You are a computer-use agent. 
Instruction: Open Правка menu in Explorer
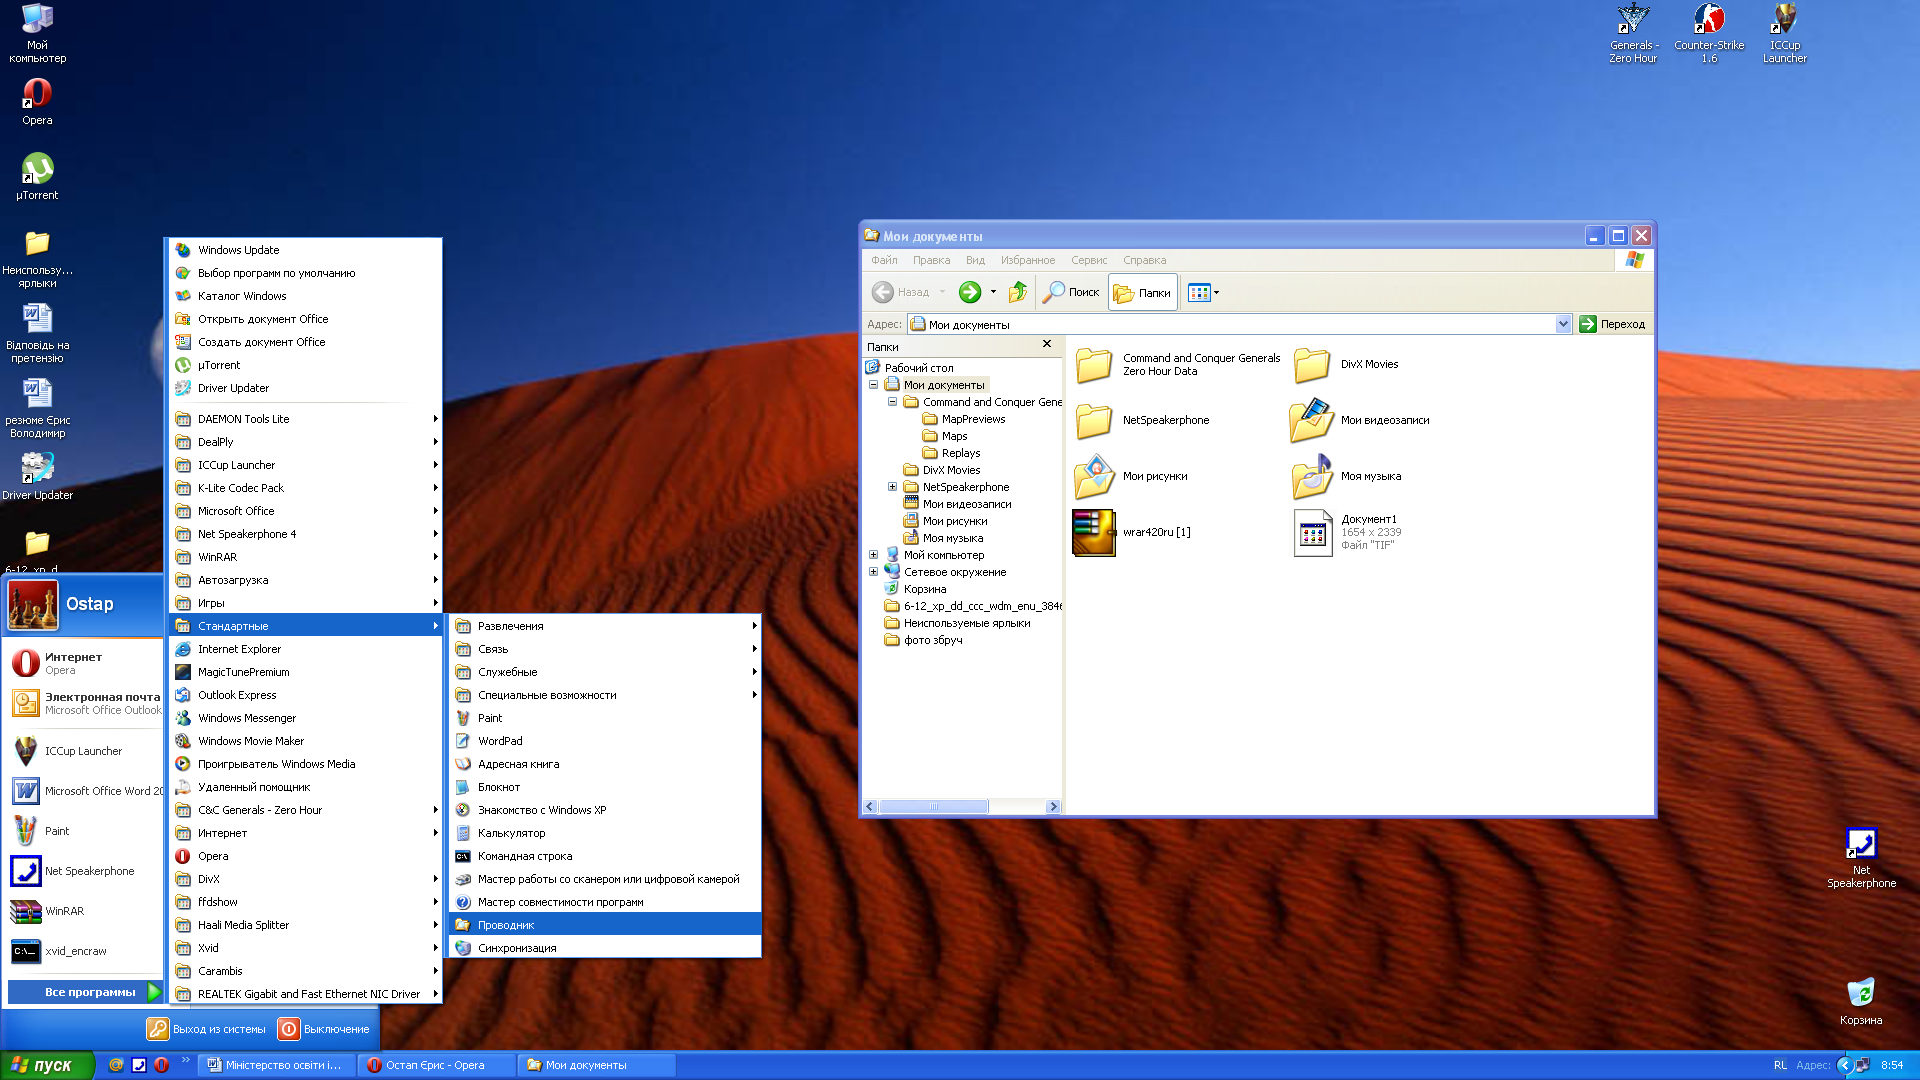(931, 260)
